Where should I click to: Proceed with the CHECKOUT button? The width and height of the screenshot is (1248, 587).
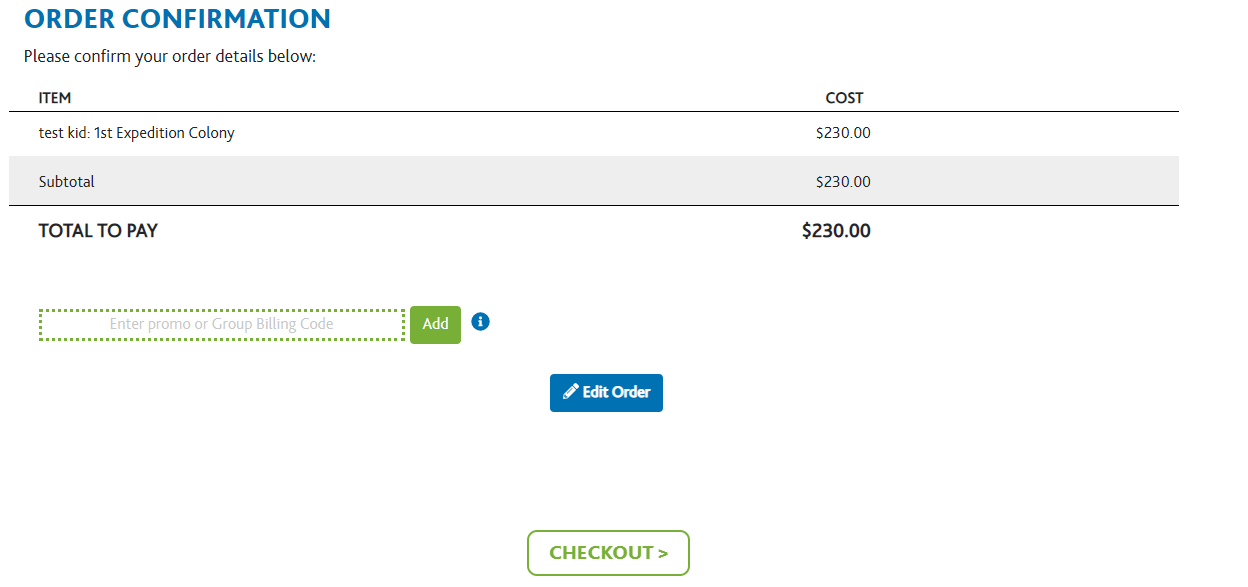tap(608, 553)
